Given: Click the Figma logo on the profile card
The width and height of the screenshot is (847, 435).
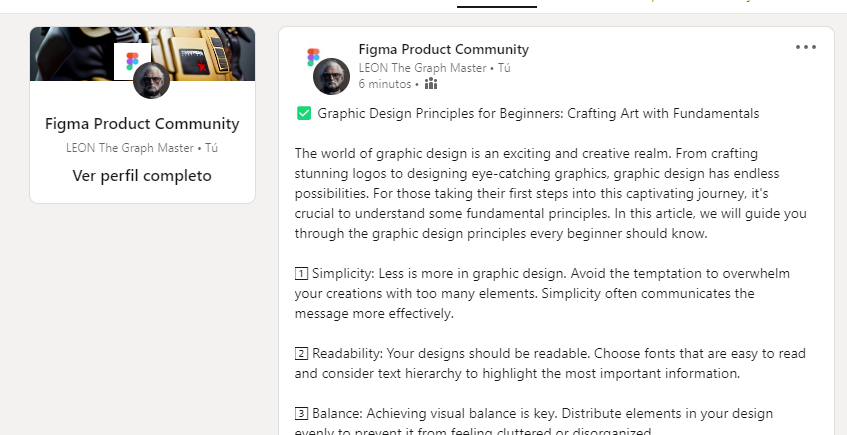Looking at the screenshot, I should [132, 61].
